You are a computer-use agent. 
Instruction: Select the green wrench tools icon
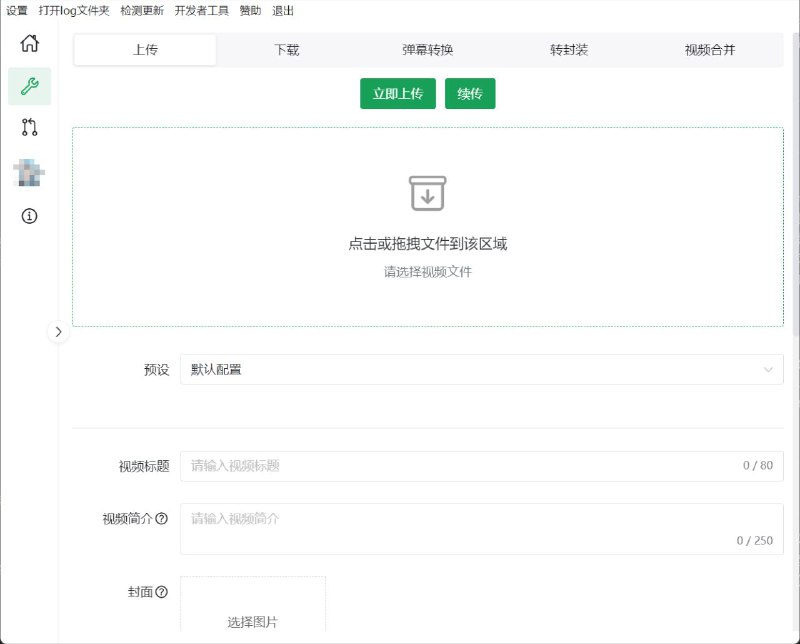click(x=30, y=87)
